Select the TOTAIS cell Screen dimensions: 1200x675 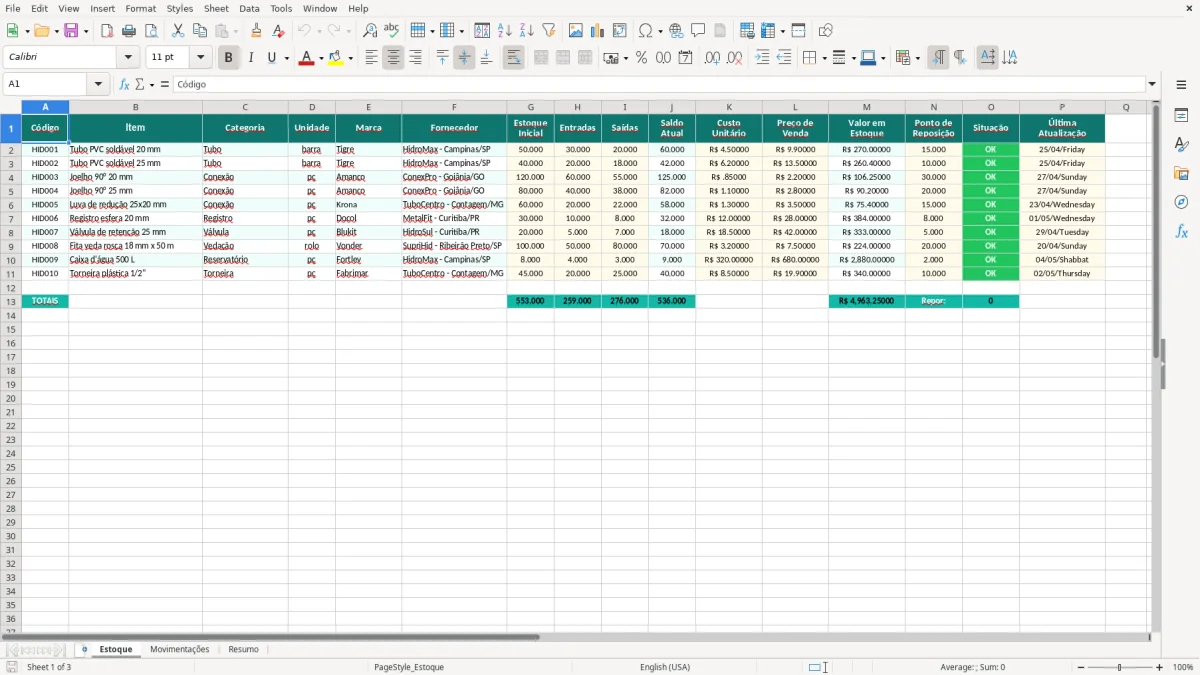click(x=45, y=301)
